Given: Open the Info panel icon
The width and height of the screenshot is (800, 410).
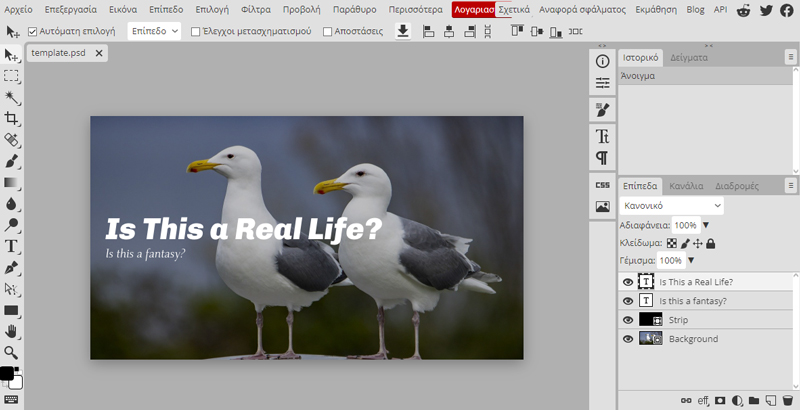Looking at the screenshot, I should [603, 61].
